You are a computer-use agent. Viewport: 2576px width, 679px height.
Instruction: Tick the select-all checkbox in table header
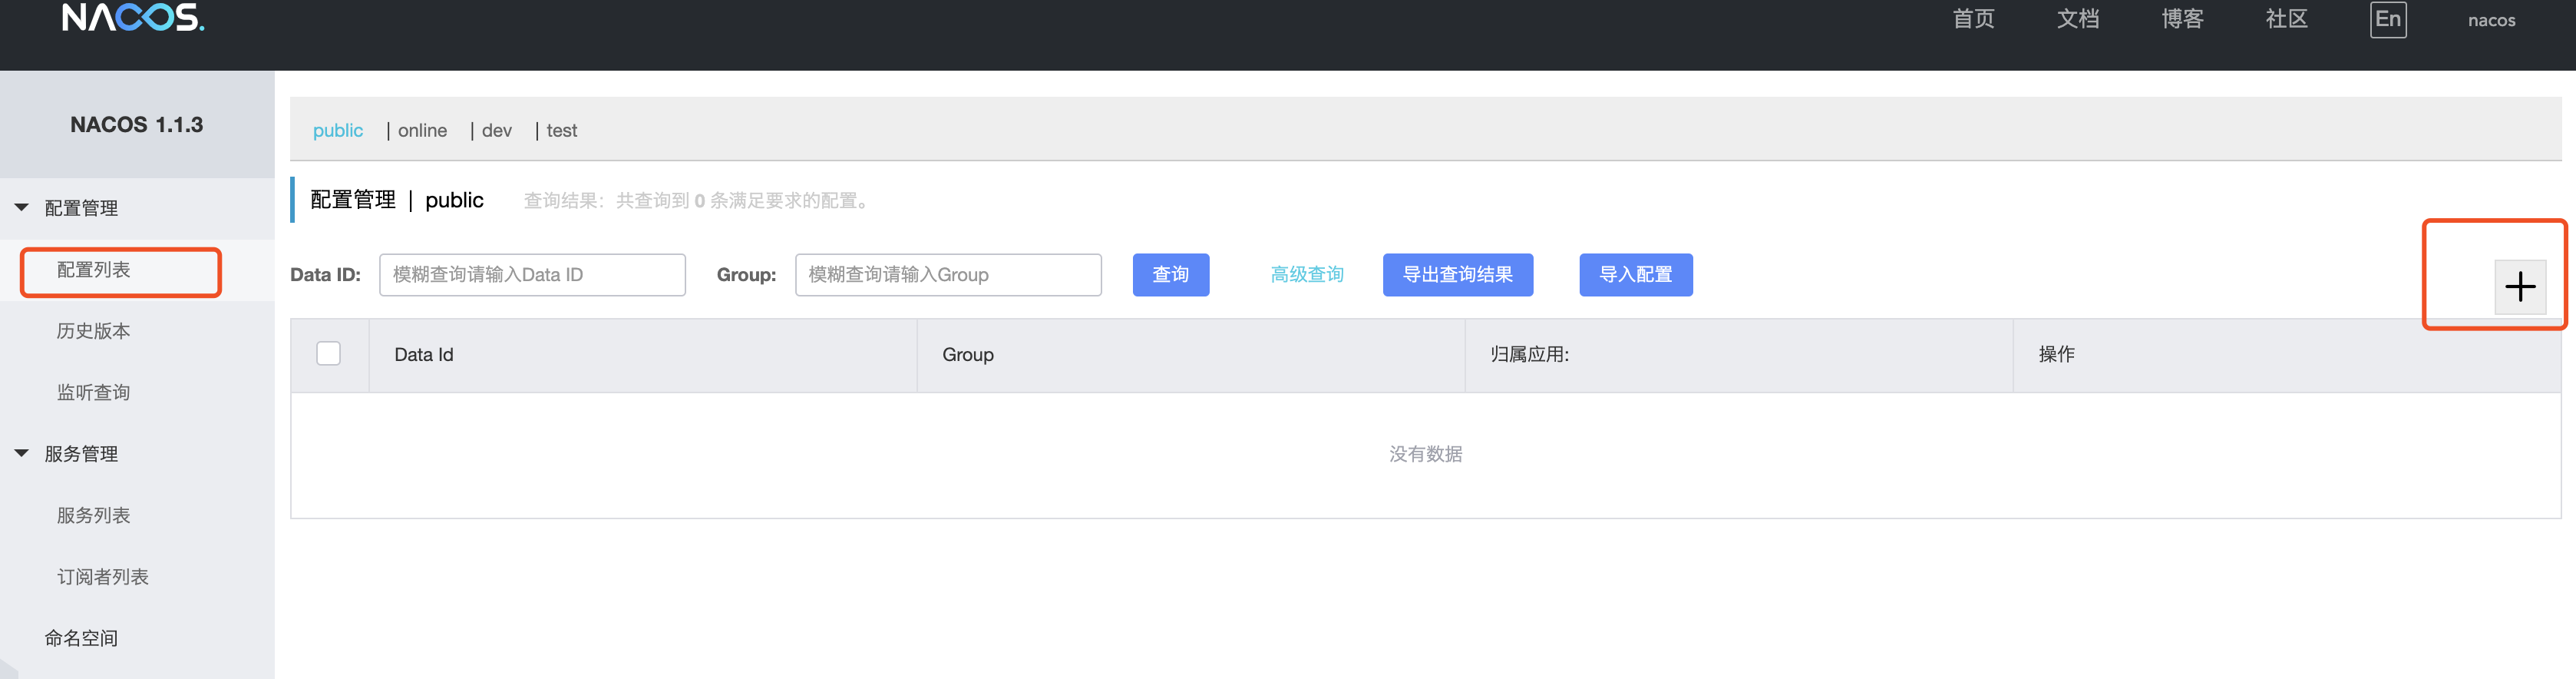(328, 353)
